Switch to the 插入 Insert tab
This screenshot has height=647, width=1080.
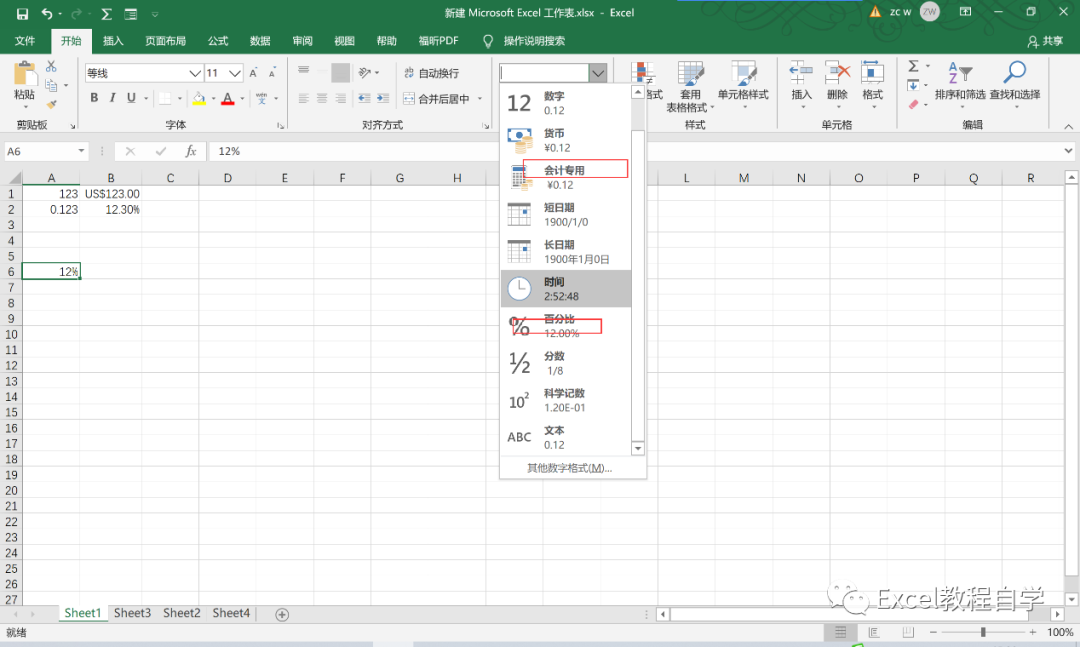tap(113, 41)
